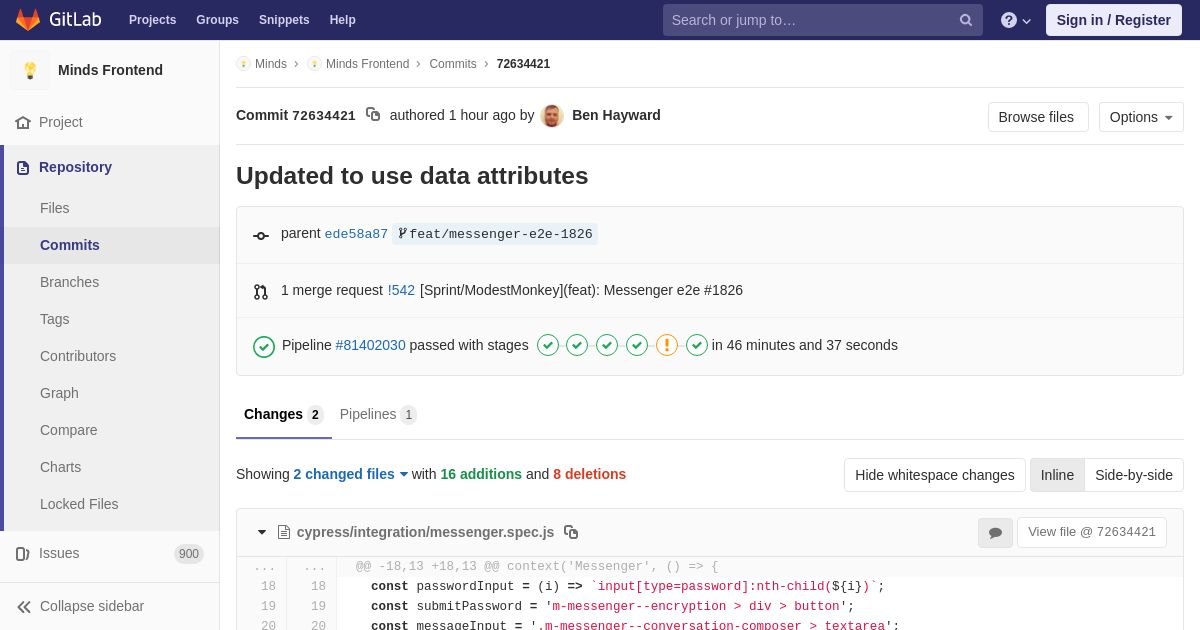Open Contributors in the sidebar
The width and height of the screenshot is (1200, 630).
[110, 356]
